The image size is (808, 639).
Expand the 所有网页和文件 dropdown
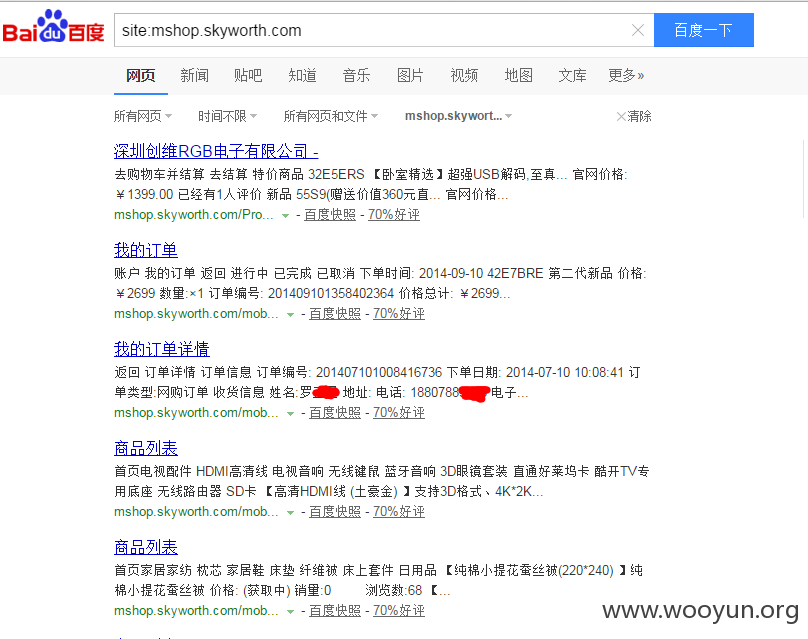(x=331, y=116)
